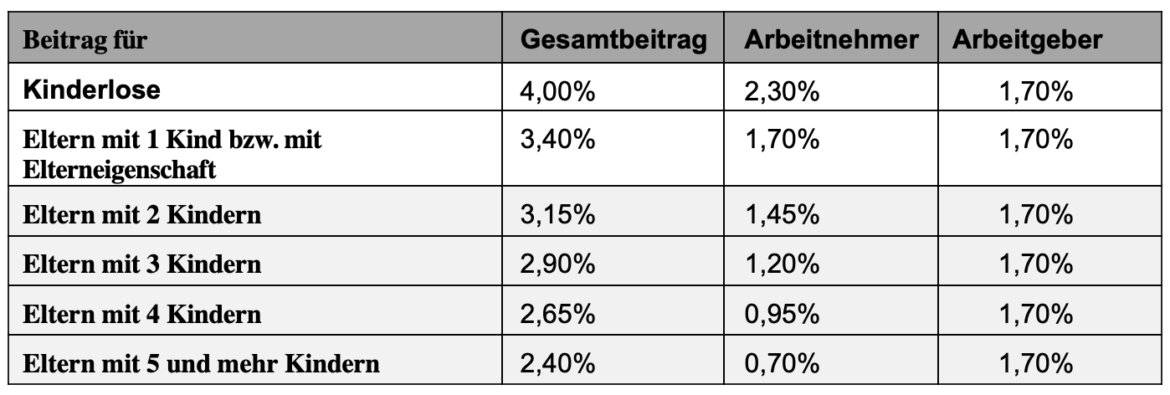Click the 2,30% Arbeitnehmer value

[782, 92]
